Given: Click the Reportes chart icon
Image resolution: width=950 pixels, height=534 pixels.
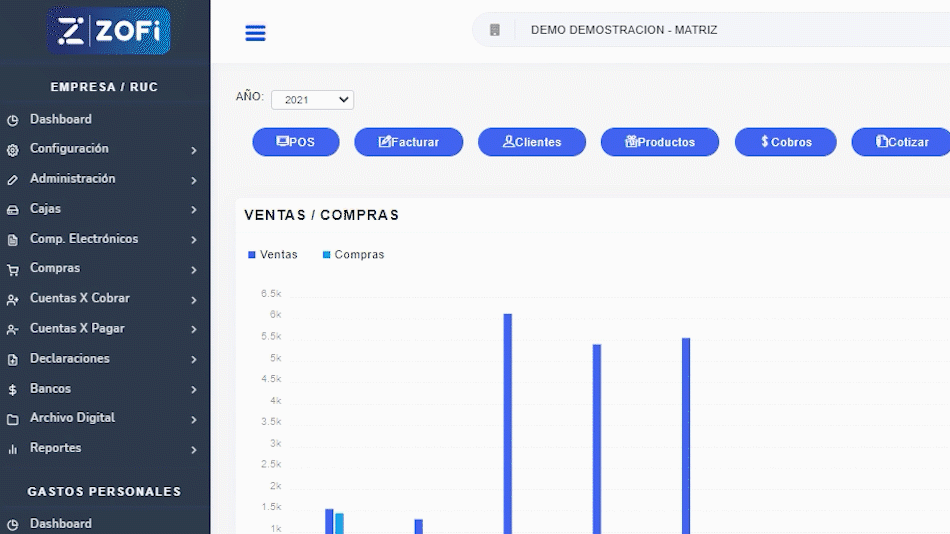Looking at the screenshot, I should pyautogui.click(x=12, y=450).
